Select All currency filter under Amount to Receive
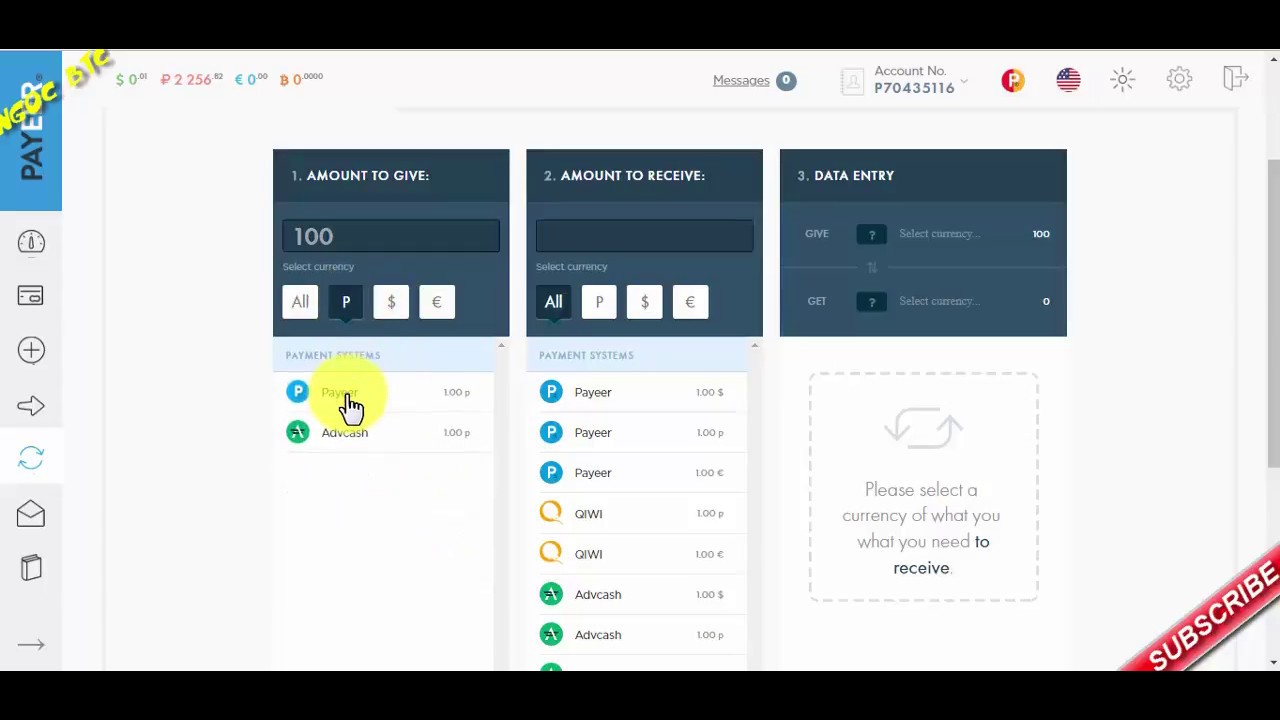This screenshot has height=720, width=1280. tap(553, 302)
